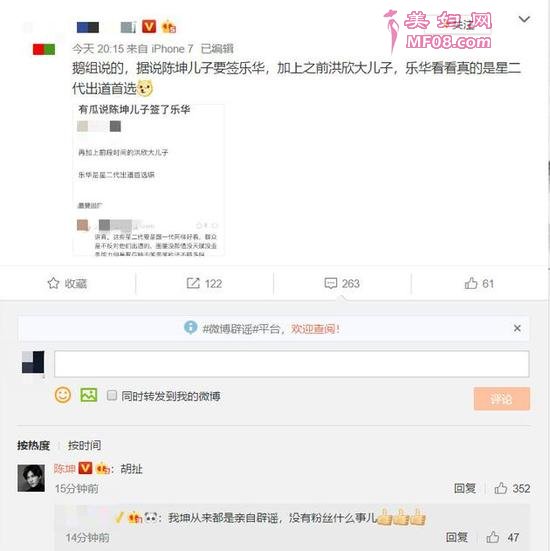This screenshot has height=551, width=550.
Task: Like the reply with 47 likes
Action: [493, 537]
